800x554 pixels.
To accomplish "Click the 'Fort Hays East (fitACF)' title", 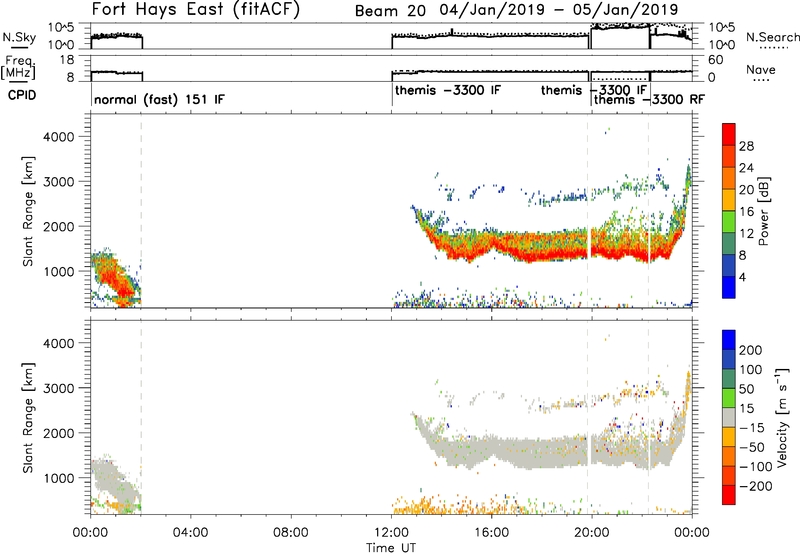I will click(x=196, y=9).
